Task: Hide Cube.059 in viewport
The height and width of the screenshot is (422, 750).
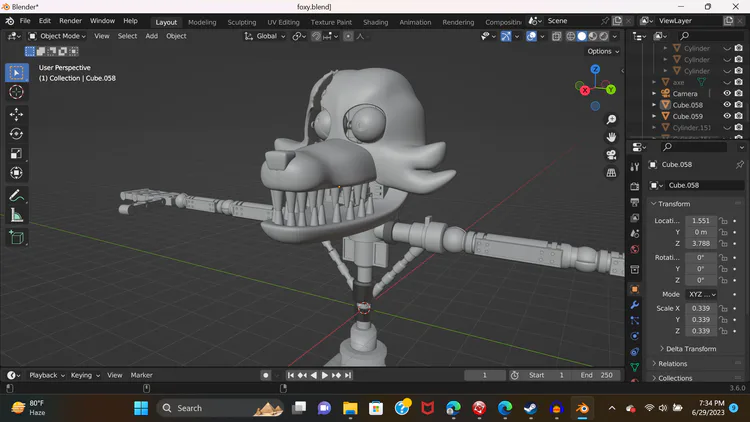Action: (x=727, y=116)
